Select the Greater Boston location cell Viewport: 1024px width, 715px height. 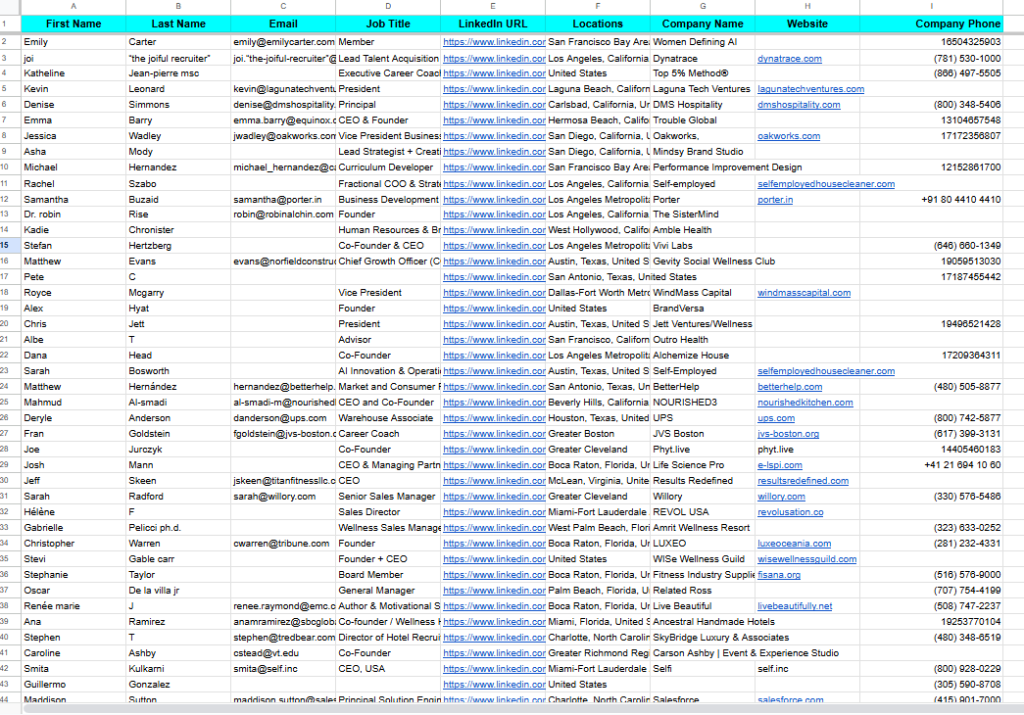pyautogui.click(x=598, y=434)
